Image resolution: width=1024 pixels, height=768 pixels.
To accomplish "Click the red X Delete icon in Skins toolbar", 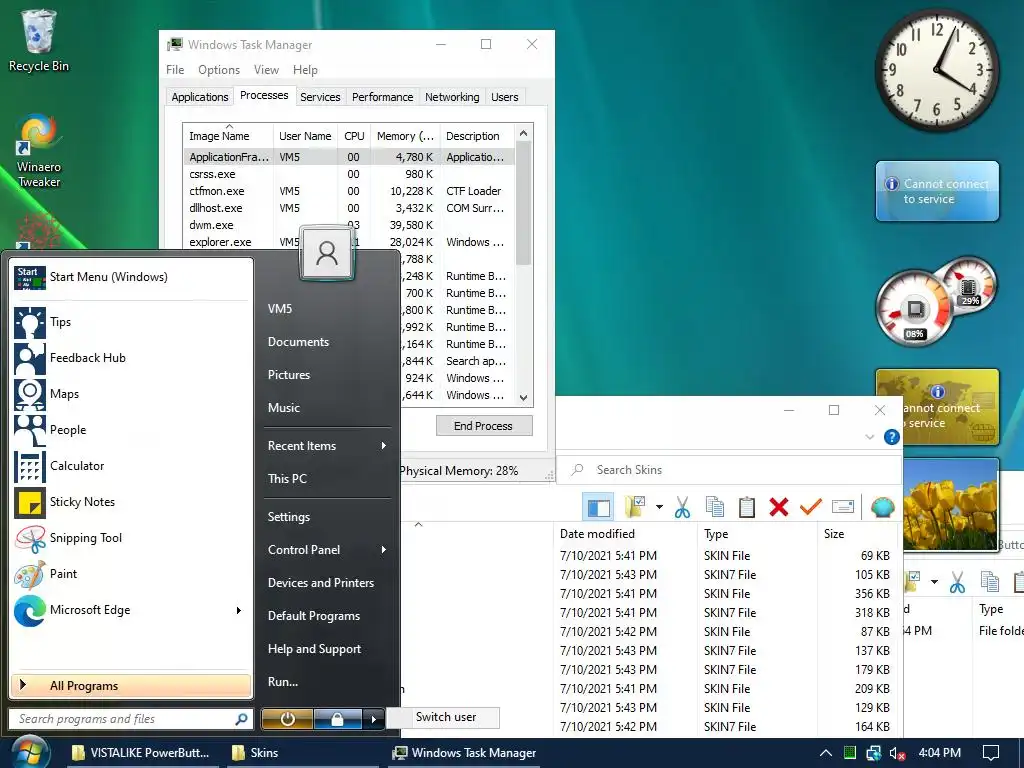I will coord(778,507).
